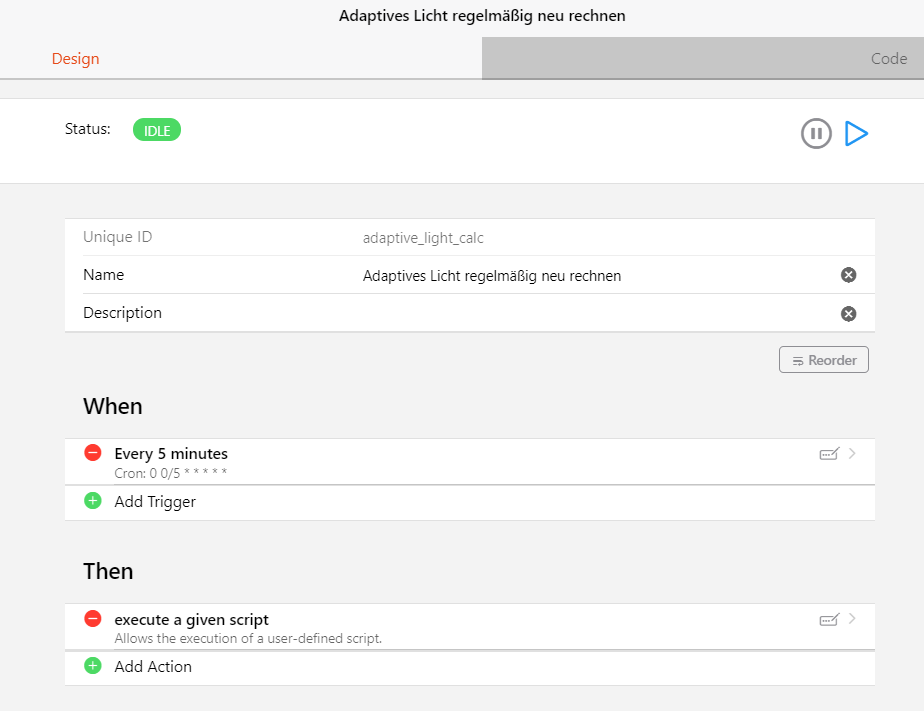The height and width of the screenshot is (711, 924).
Task: Edit the cron trigger with the pencil icon
Action: point(829,454)
